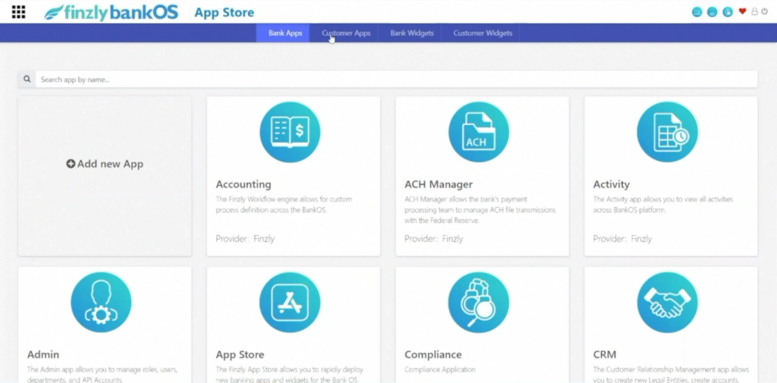Open the CRM handshake icon
777x383 pixels.
667,302
